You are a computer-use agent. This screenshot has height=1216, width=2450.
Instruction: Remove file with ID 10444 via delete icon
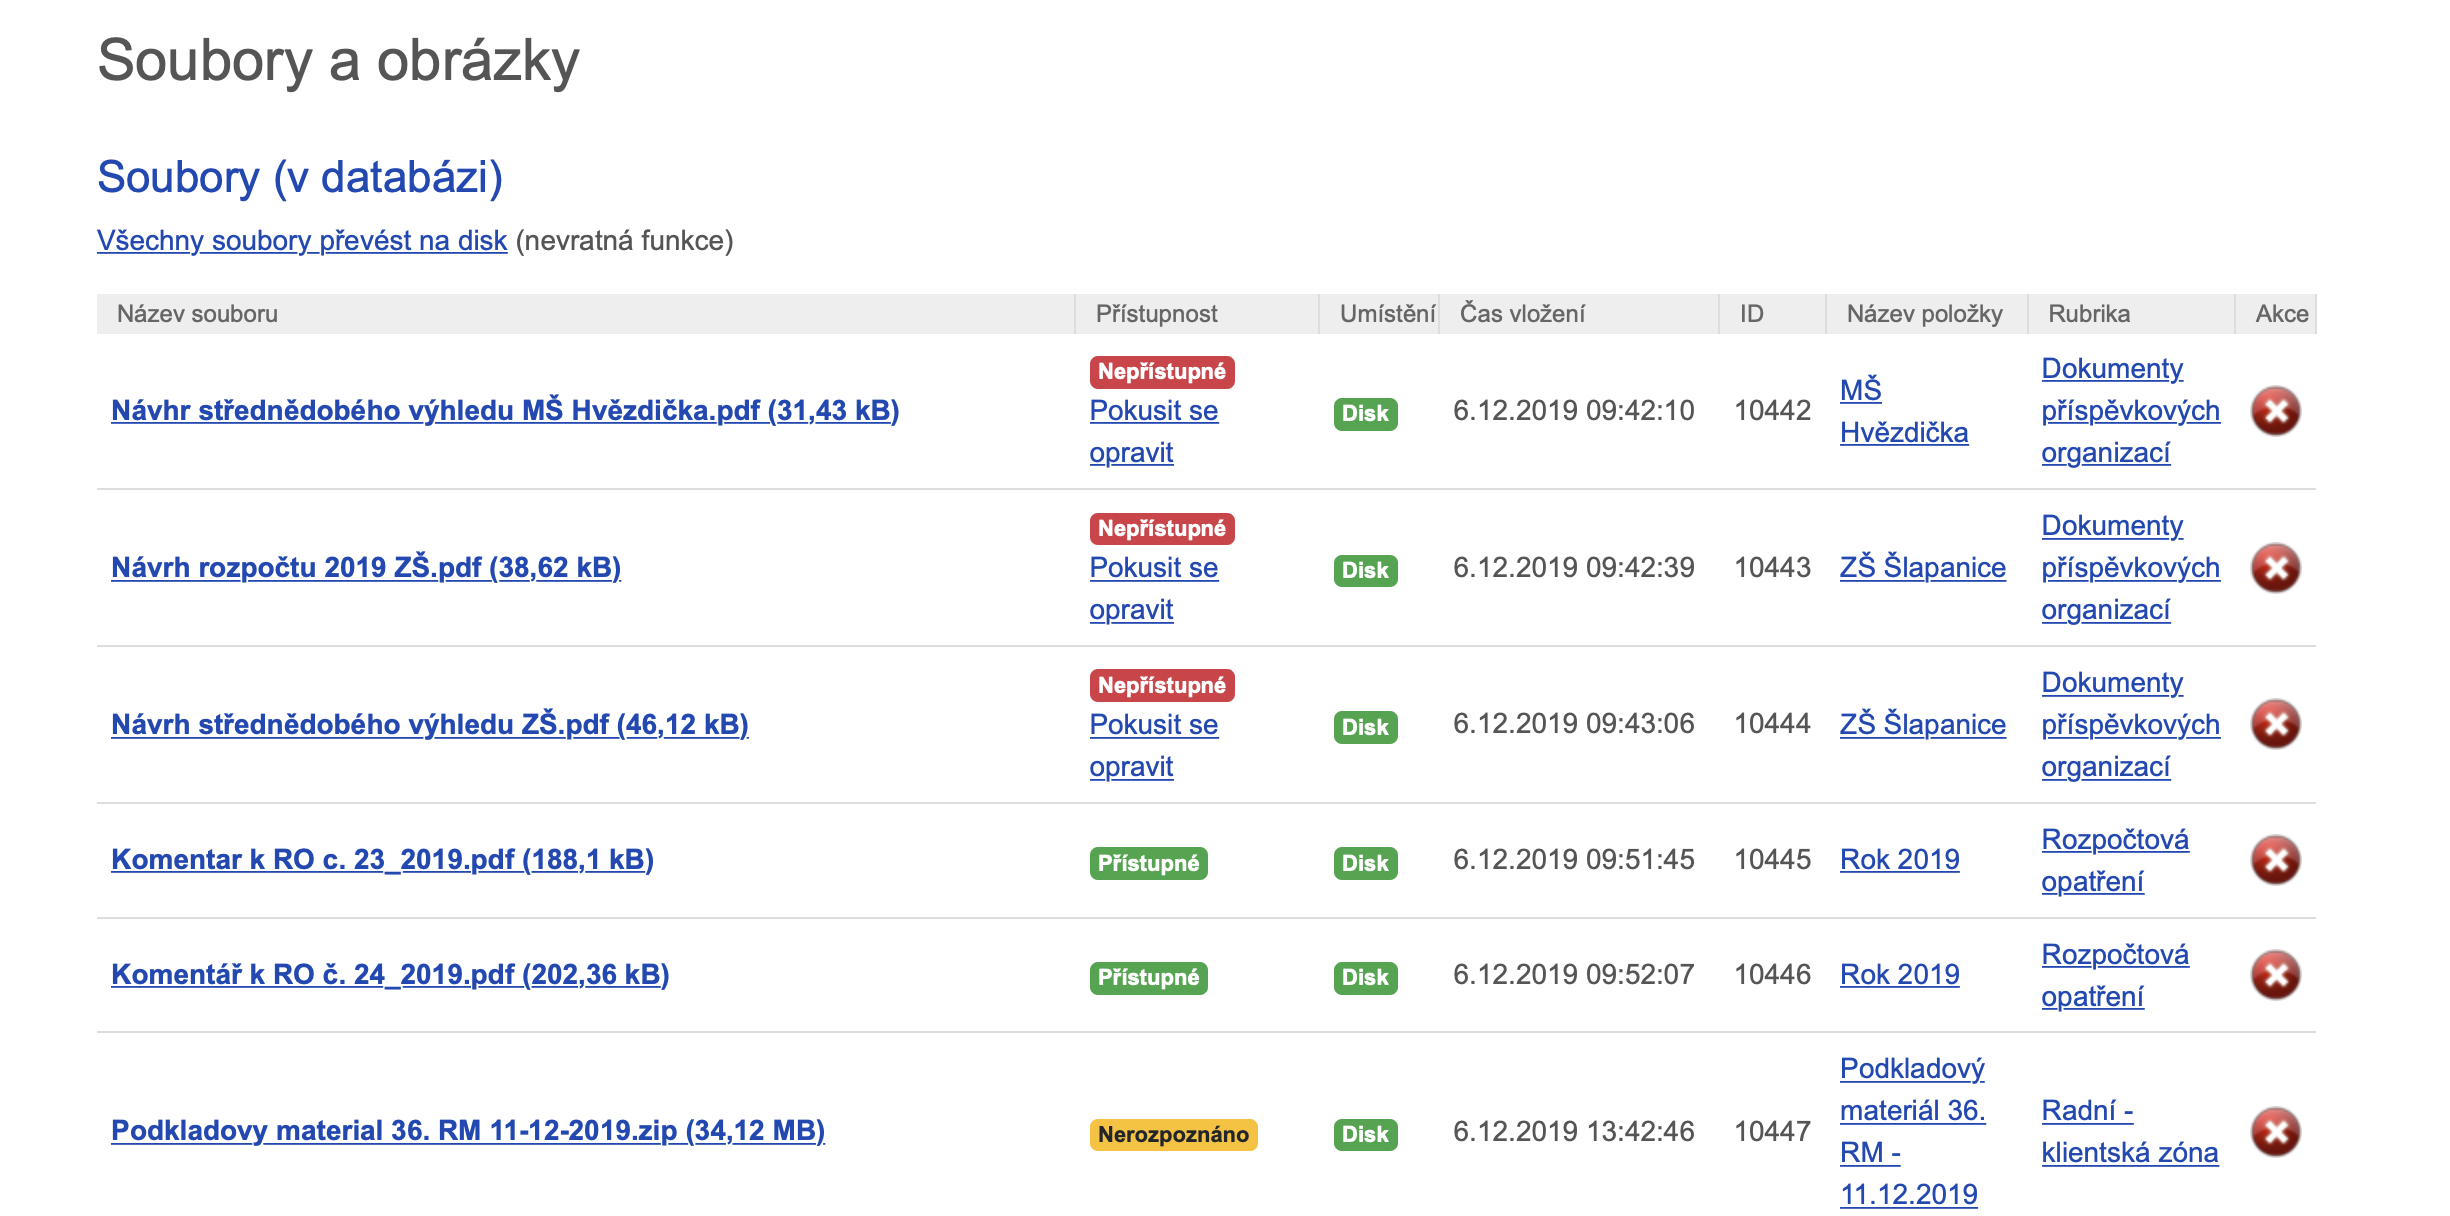[x=2275, y=724]
